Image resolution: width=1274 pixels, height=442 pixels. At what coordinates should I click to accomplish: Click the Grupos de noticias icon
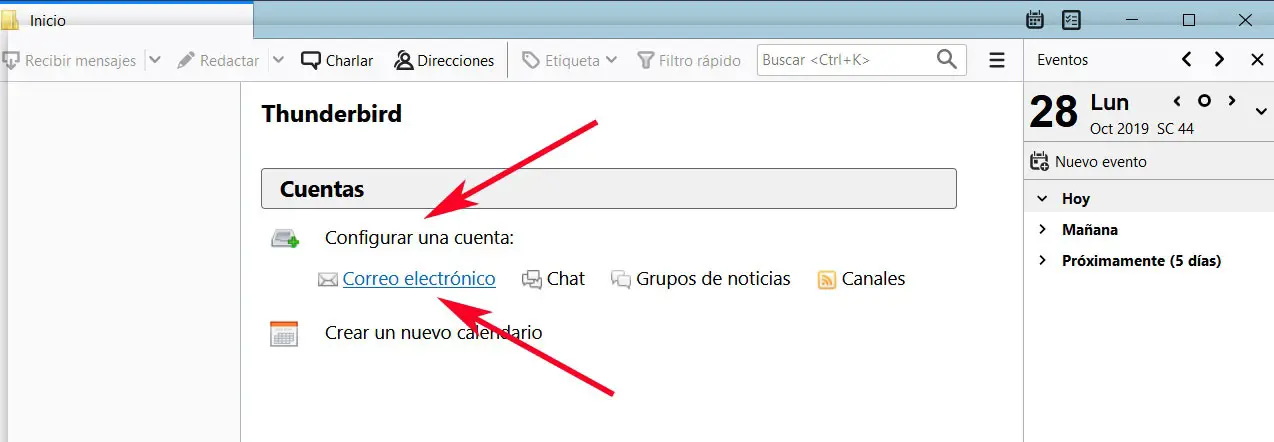621,280
